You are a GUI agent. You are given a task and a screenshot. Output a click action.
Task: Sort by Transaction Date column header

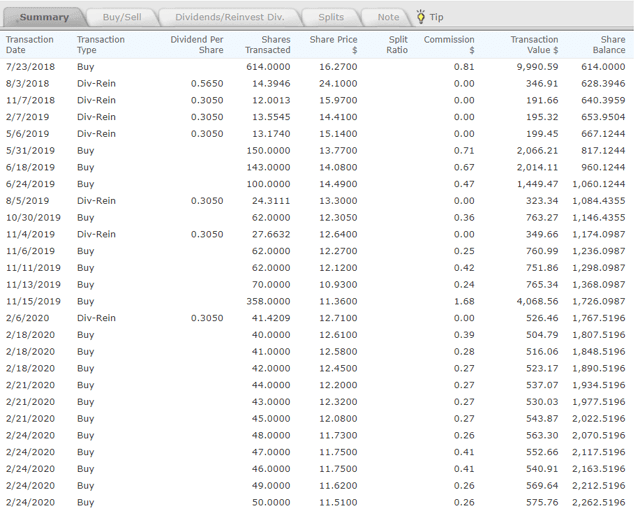[x=30, y=44]
